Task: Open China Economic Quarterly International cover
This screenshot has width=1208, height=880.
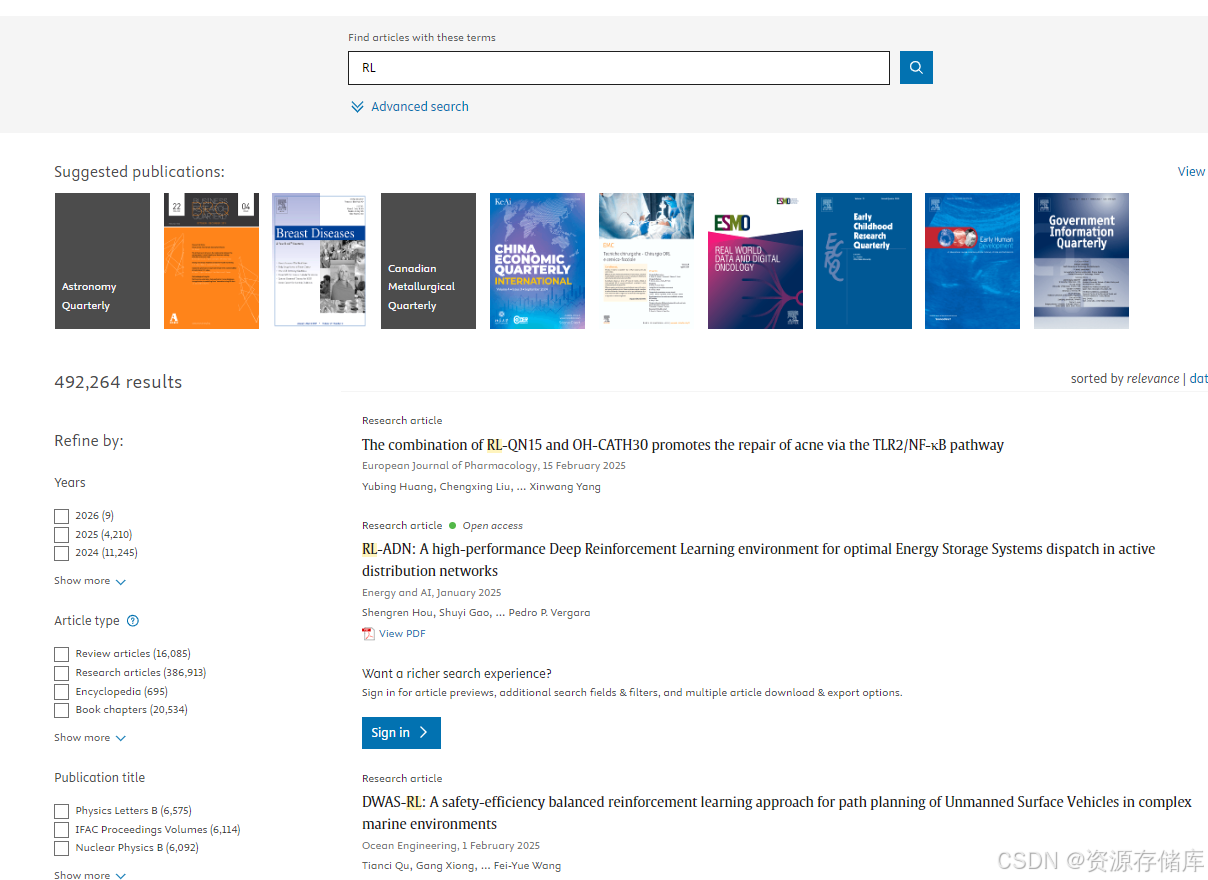Action: [x=537, y=261]
